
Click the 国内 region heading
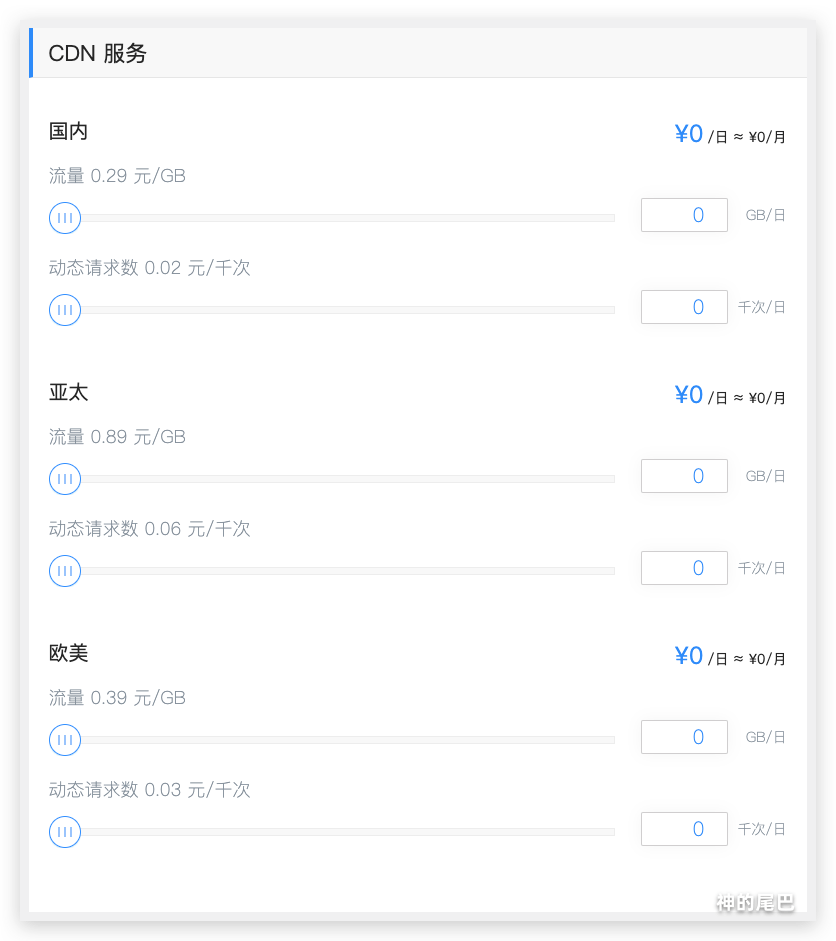(69, 131)
